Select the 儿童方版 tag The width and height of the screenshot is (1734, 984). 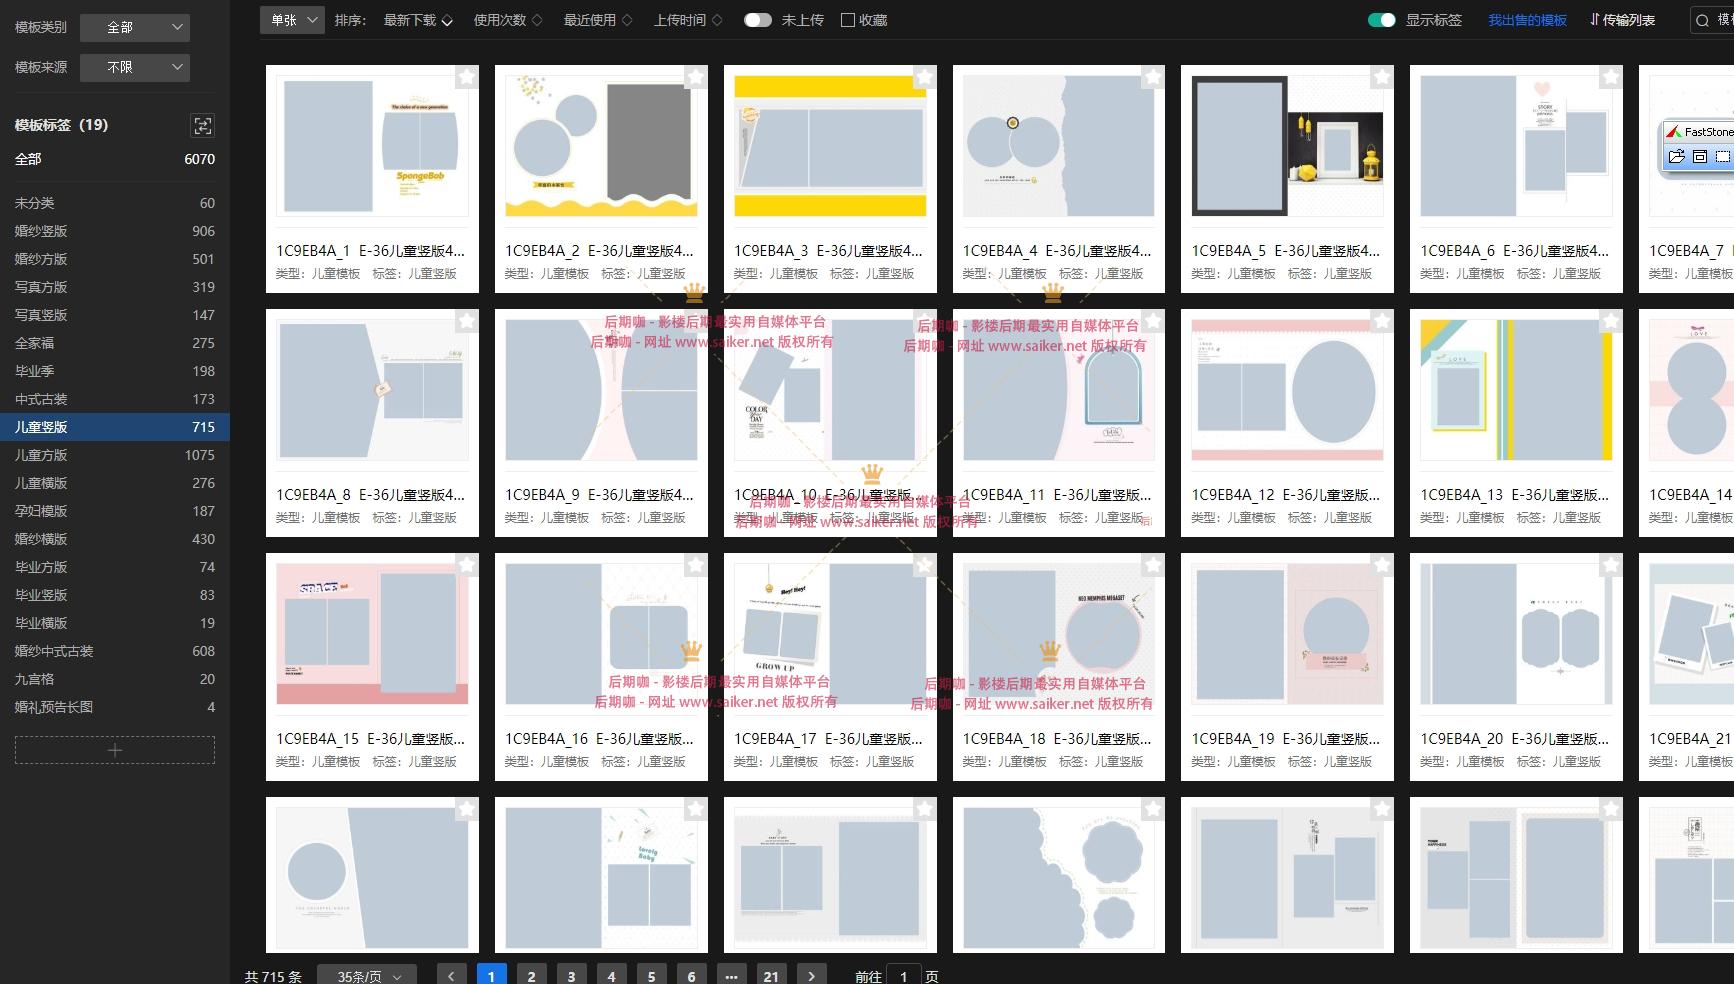coord(115,455)
